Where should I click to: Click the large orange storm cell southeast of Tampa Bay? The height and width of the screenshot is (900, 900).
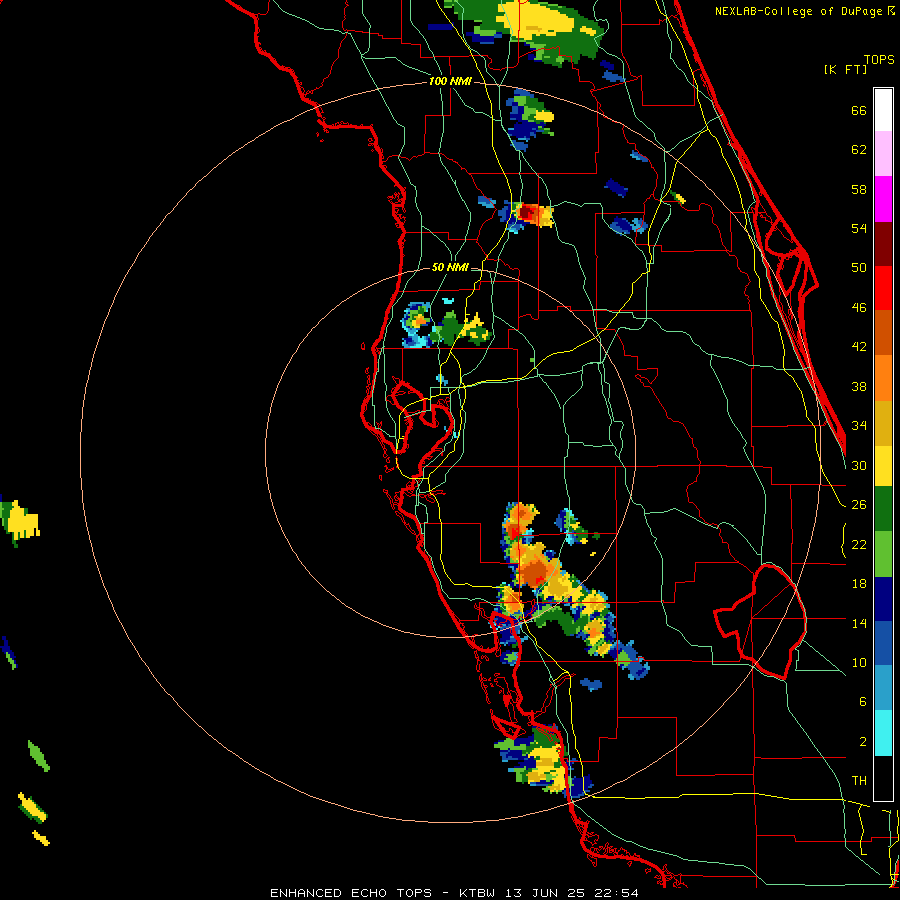click(533, 571)
